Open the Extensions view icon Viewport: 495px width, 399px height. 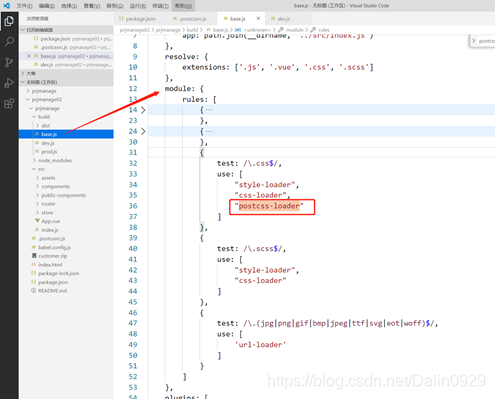[x=9, y=103]
